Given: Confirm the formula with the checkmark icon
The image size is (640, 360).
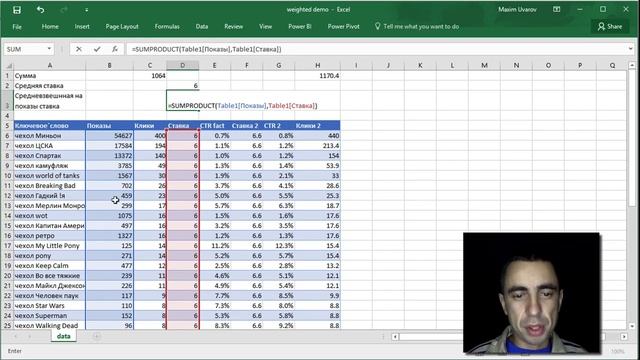Looking at the screenshot, I should 97,49.
